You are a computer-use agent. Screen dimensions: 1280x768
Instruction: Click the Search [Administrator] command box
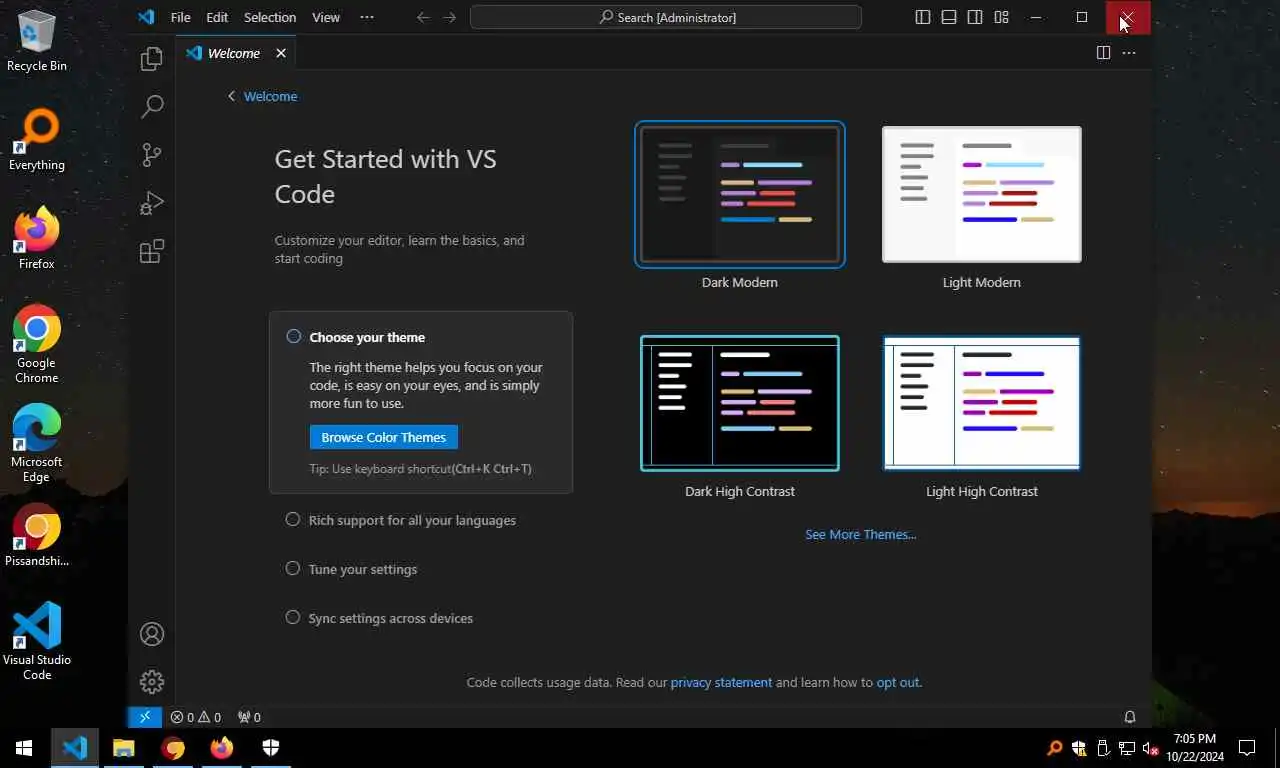pos(666,17)
